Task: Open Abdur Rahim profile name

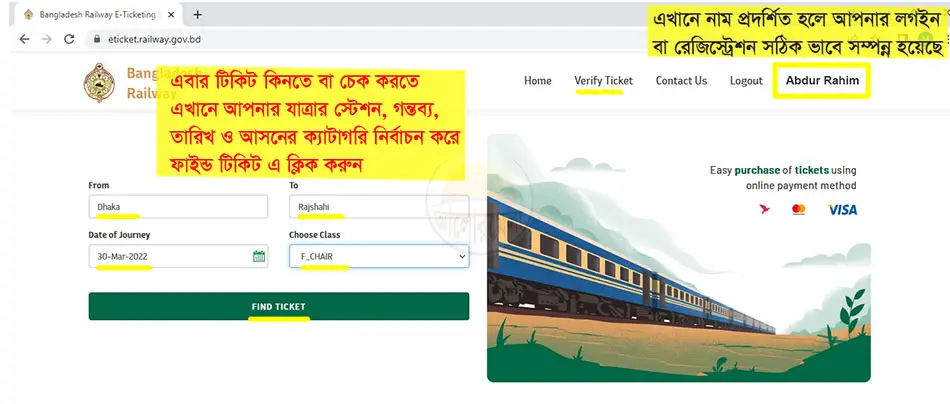Action: click(822, 81)
